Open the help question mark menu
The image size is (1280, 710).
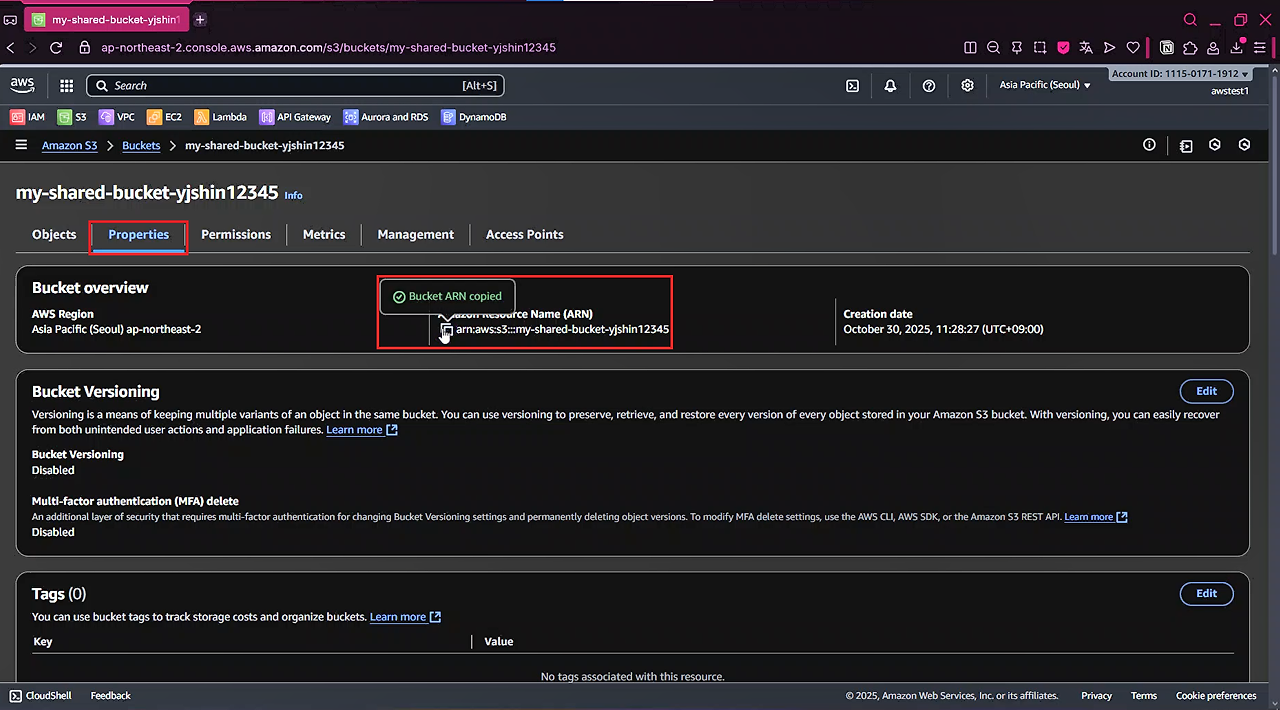click(929, 86)
